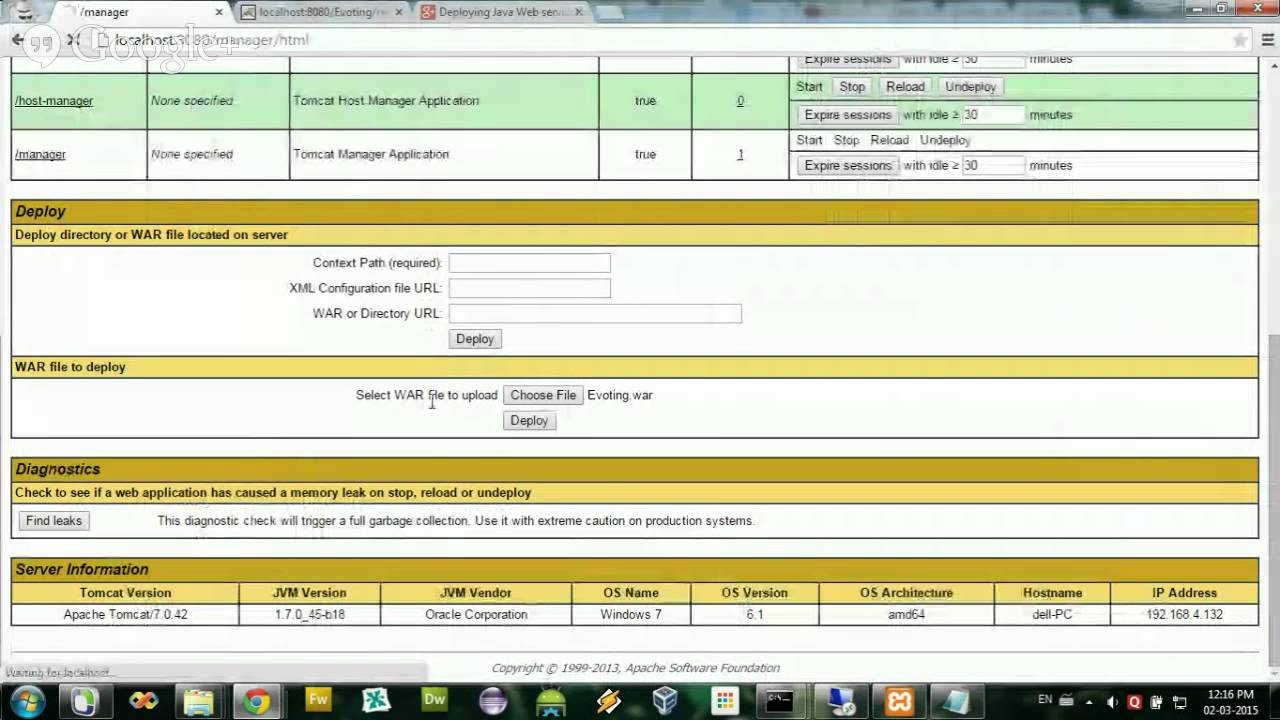The image size is (1280, 720).
Task: Click the EN language indicator
Action: [1045, 699]
